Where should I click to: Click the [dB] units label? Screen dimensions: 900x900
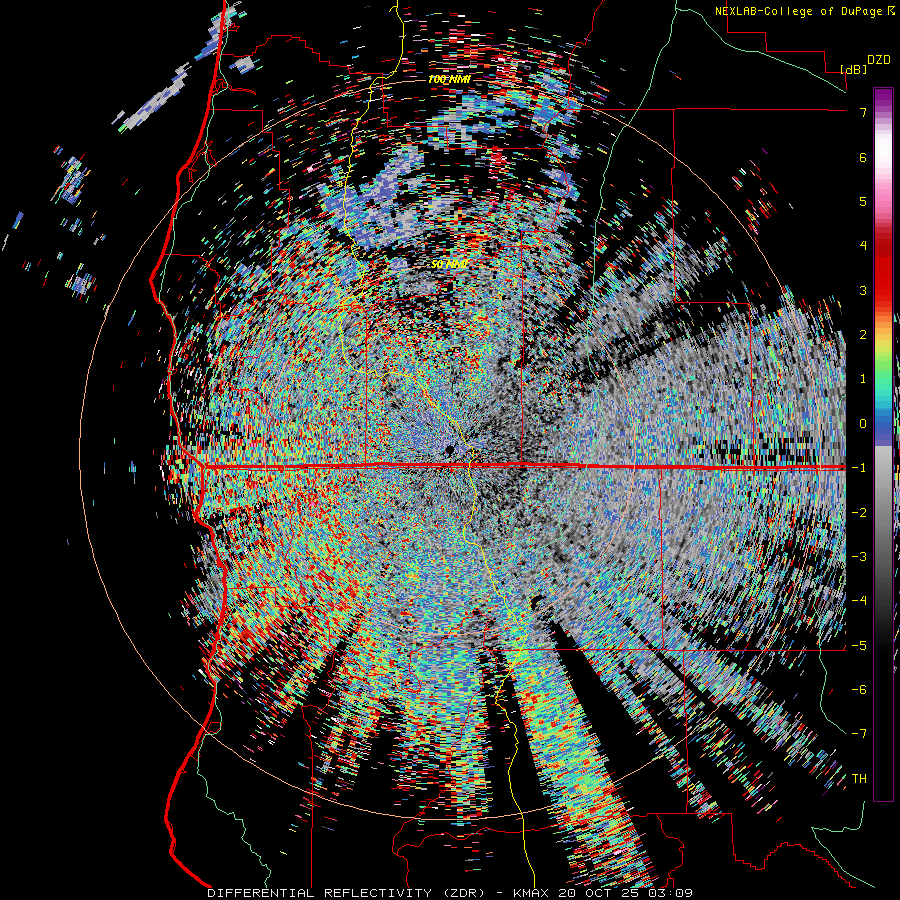pos(854,69)
